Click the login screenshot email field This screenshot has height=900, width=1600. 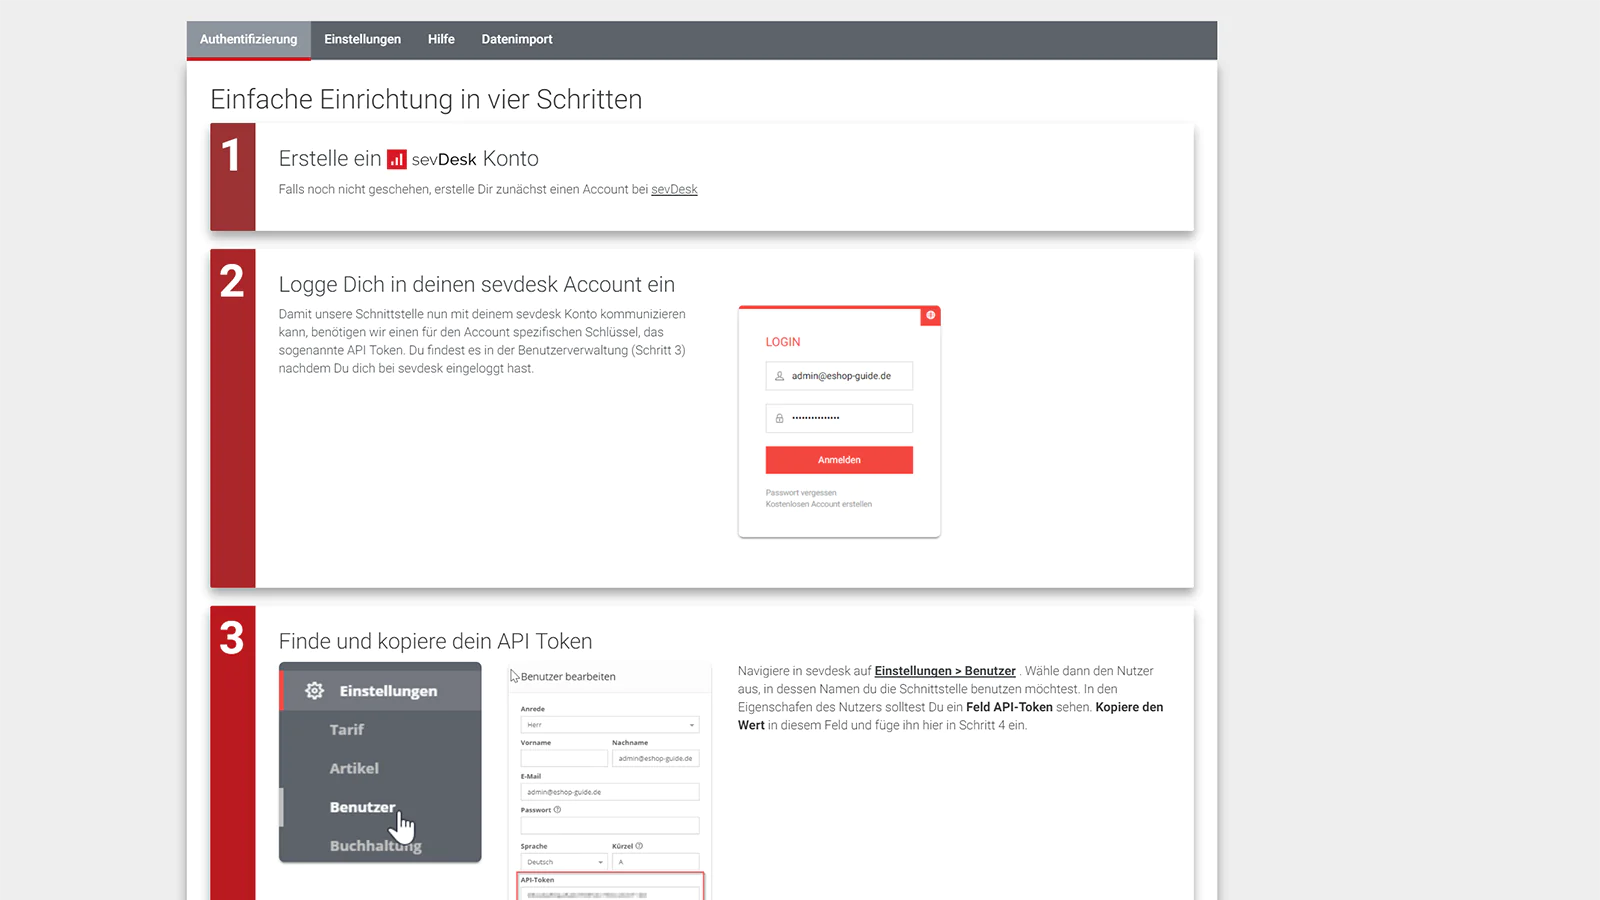coord(839,376)
